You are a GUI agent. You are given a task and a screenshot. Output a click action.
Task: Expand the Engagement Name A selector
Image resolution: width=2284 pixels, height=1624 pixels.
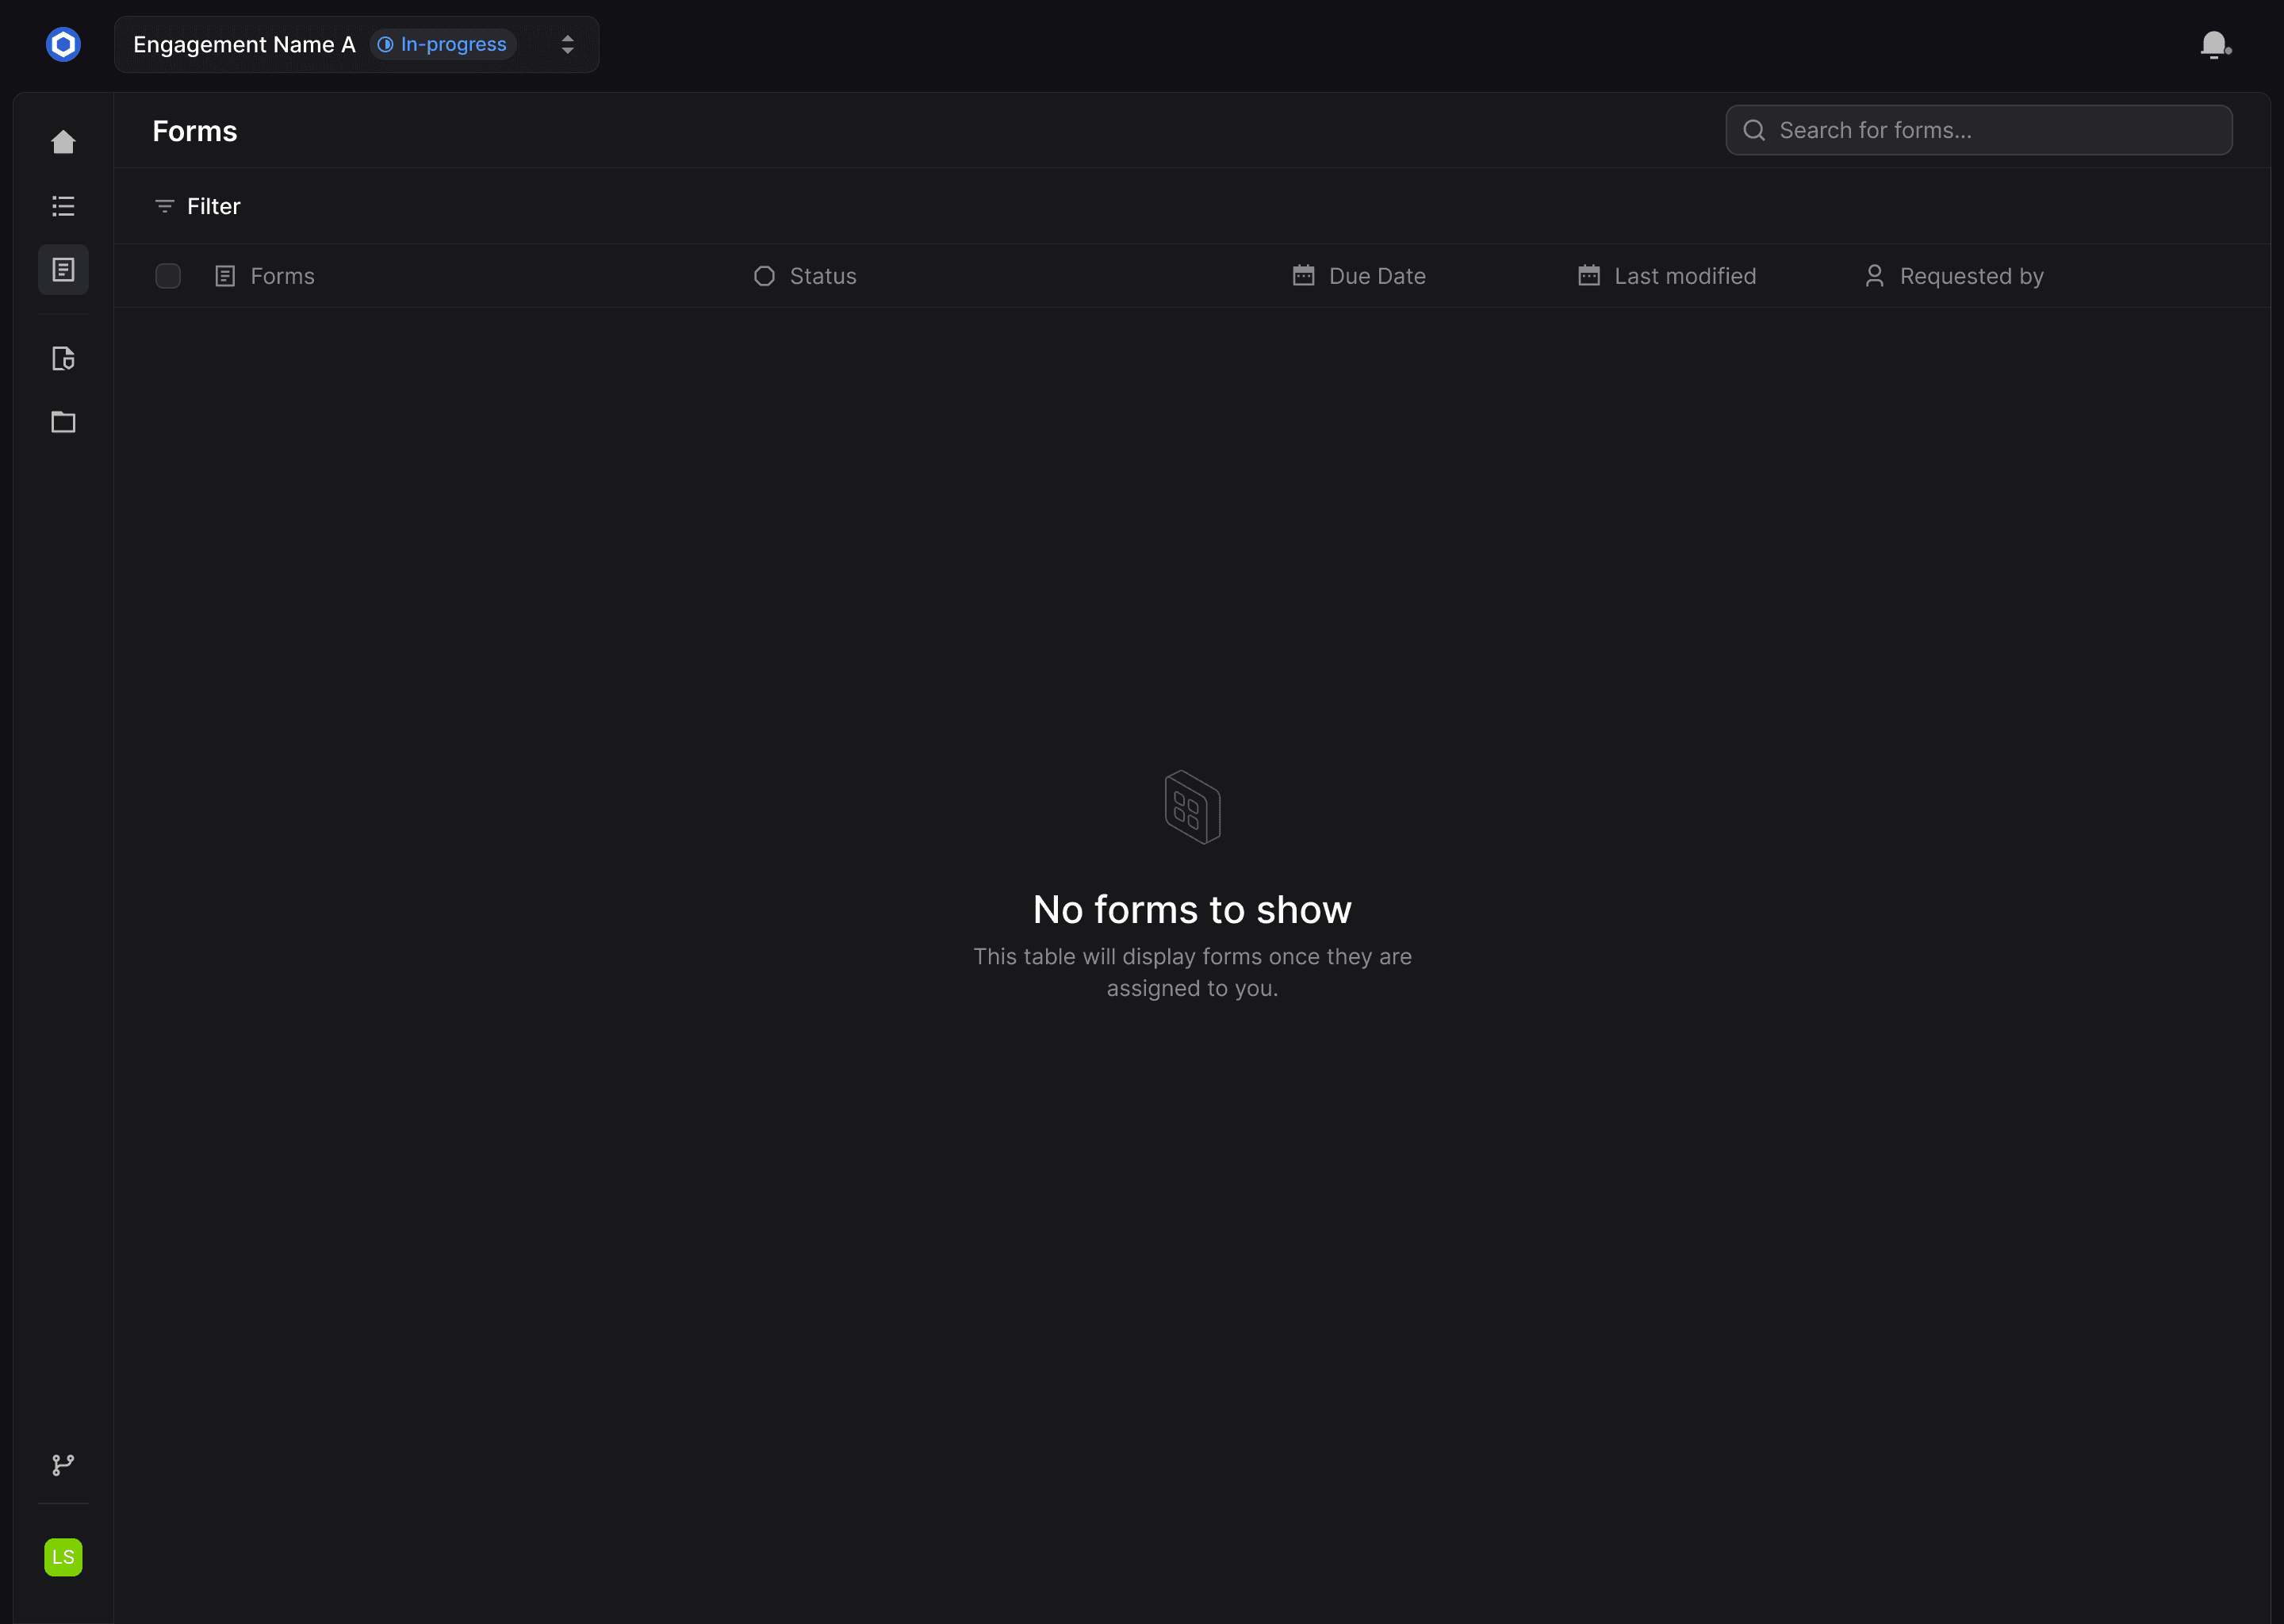357,44
